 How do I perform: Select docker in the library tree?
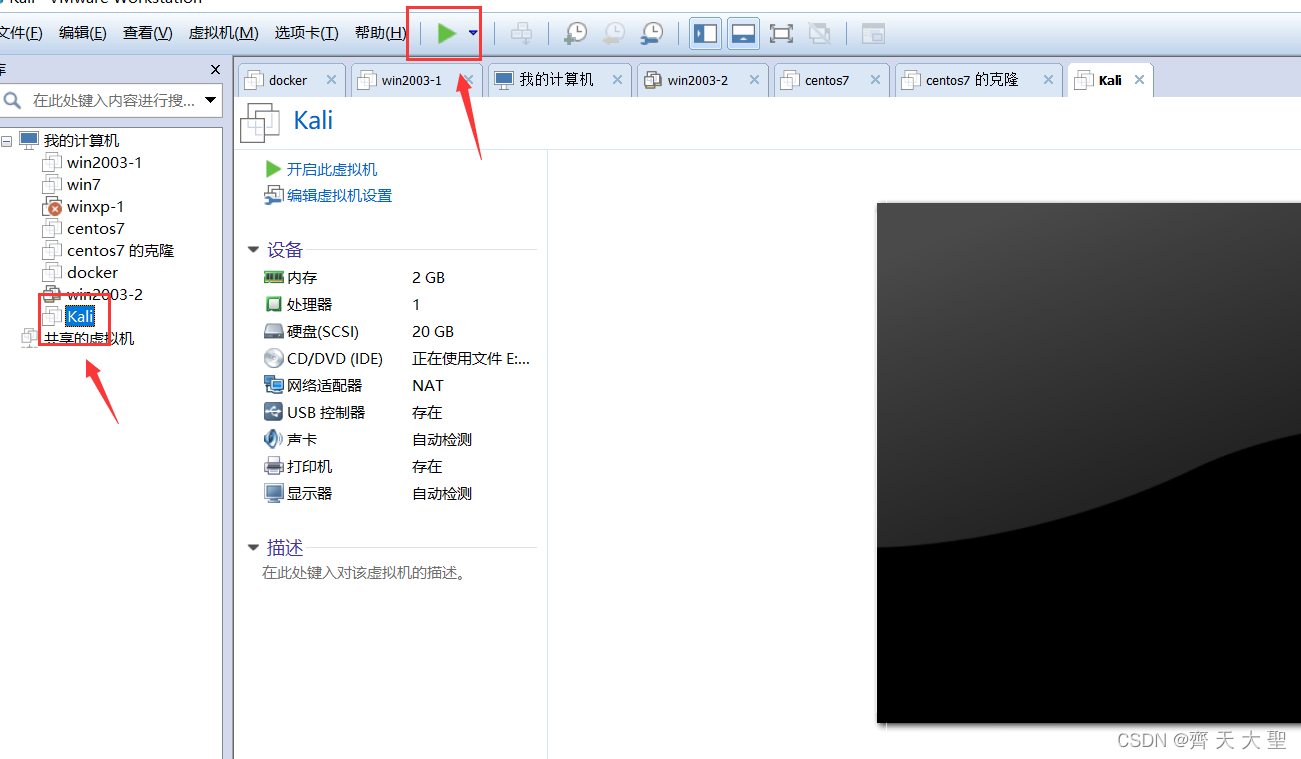point(92,273)
